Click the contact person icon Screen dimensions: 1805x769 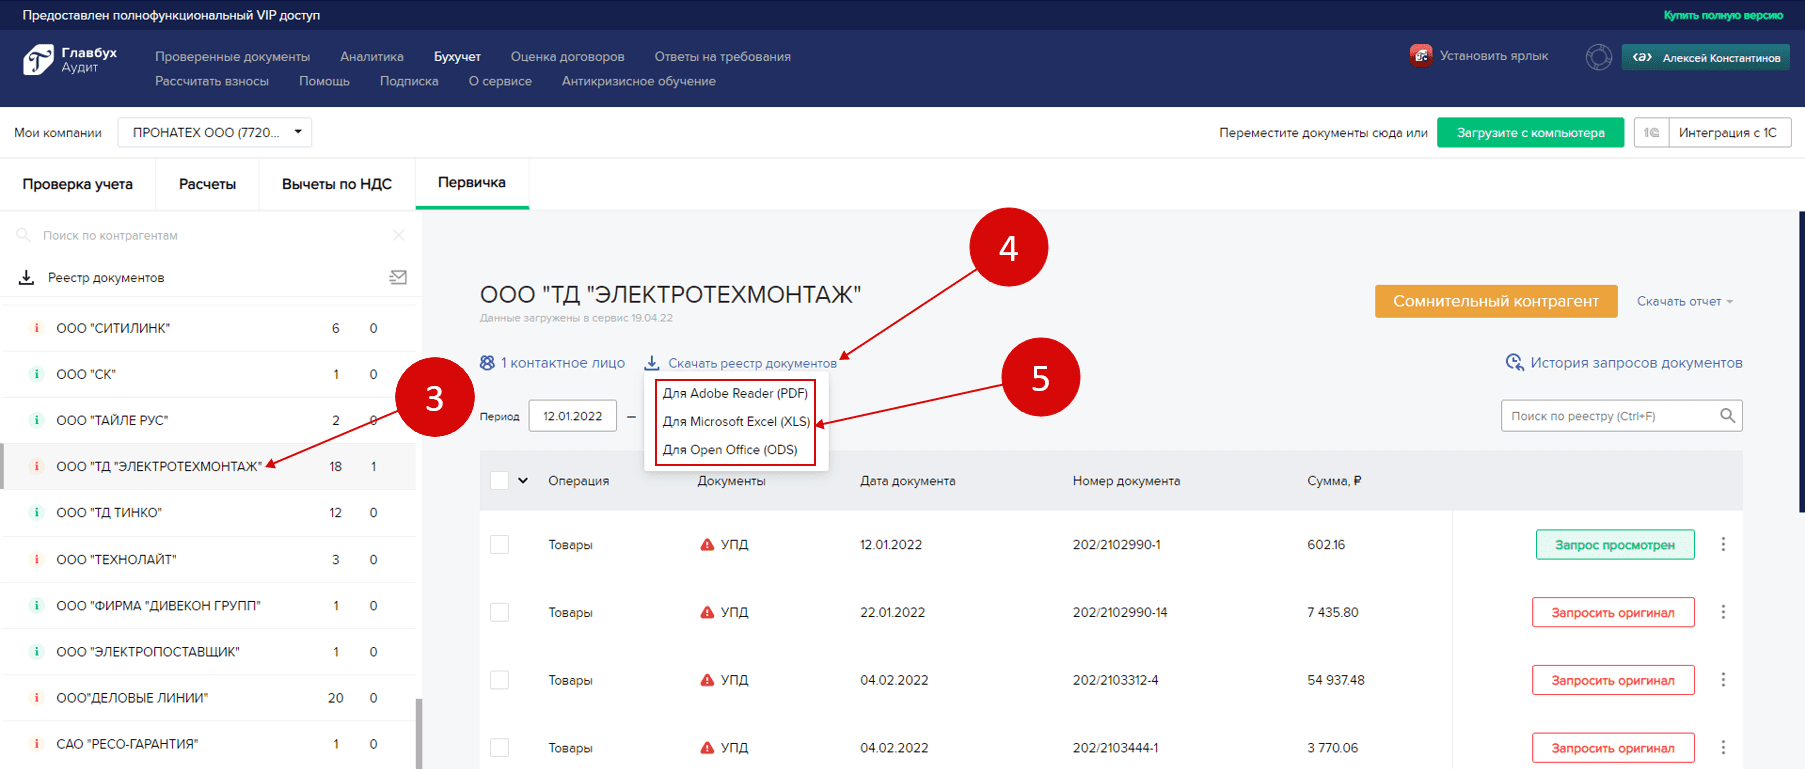click(487, 362)
